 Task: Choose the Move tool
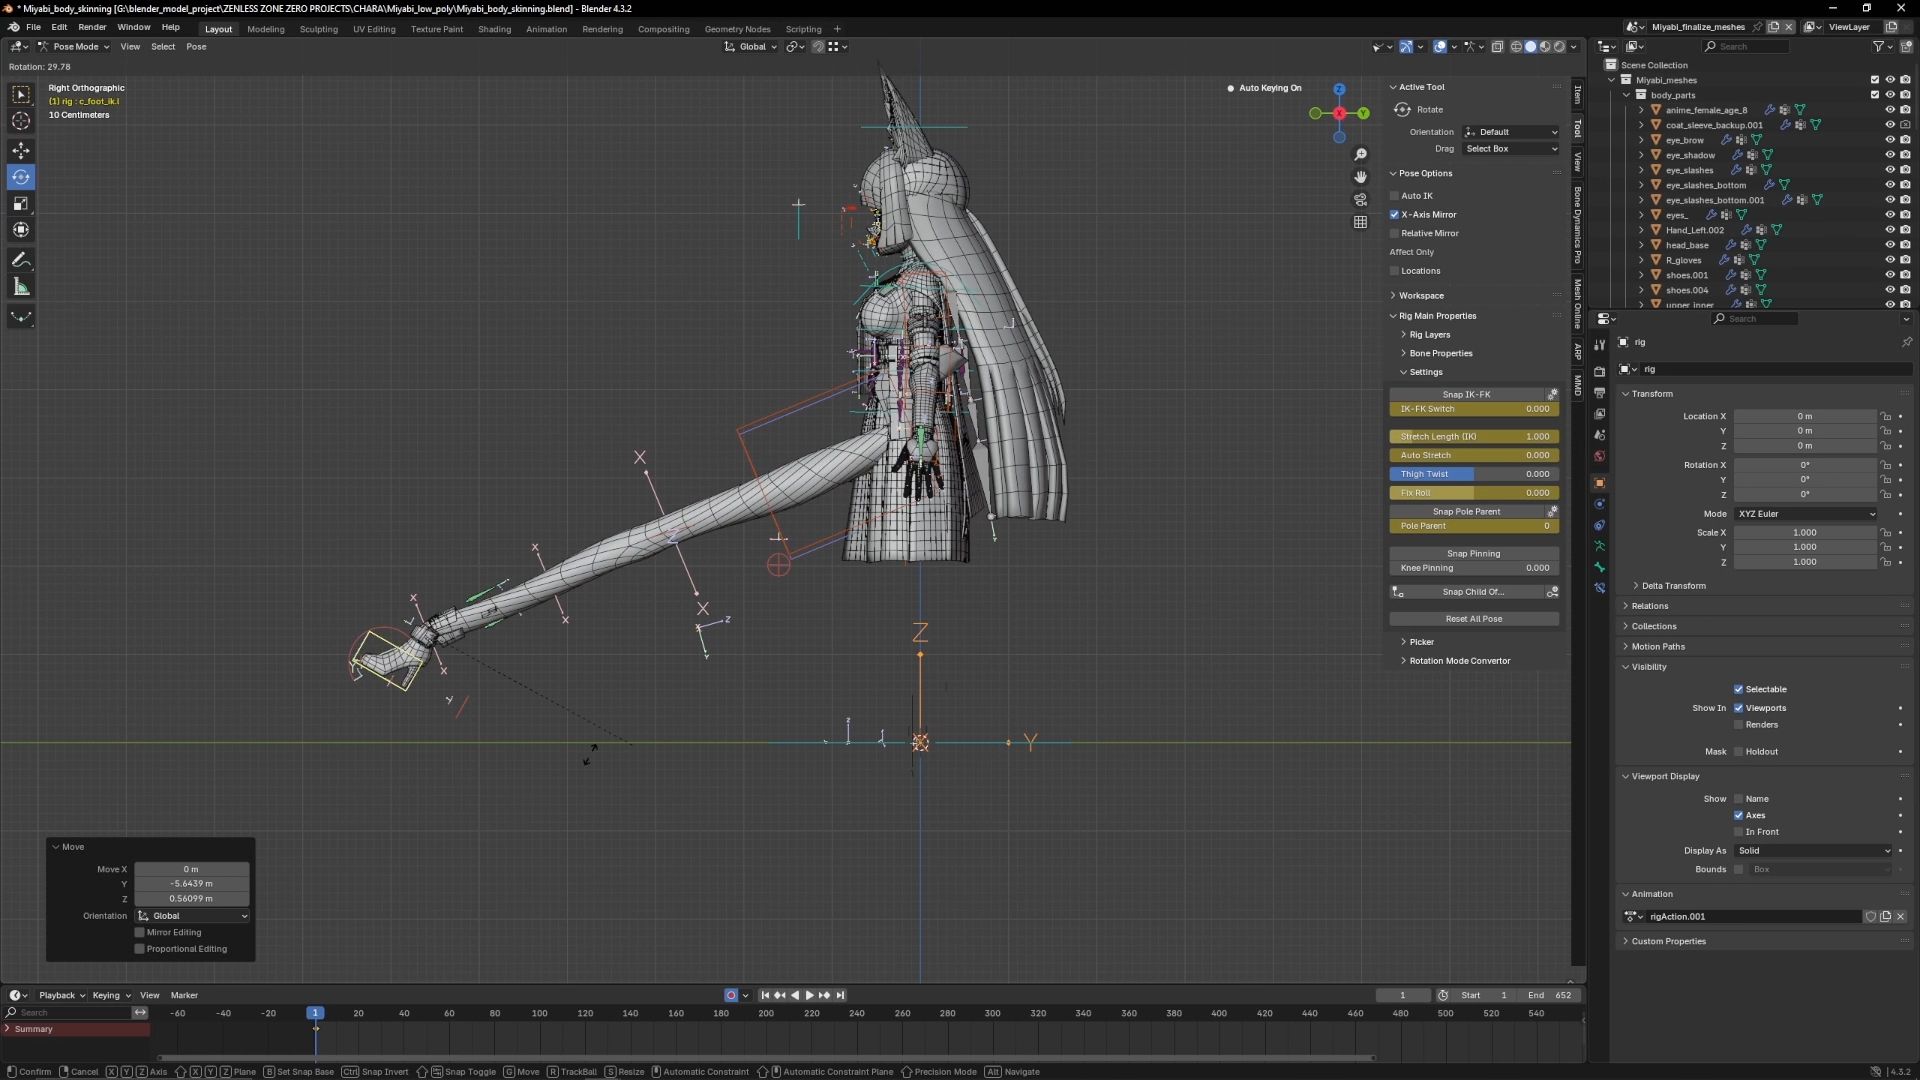pyautogui.click(x=21, y=150)
